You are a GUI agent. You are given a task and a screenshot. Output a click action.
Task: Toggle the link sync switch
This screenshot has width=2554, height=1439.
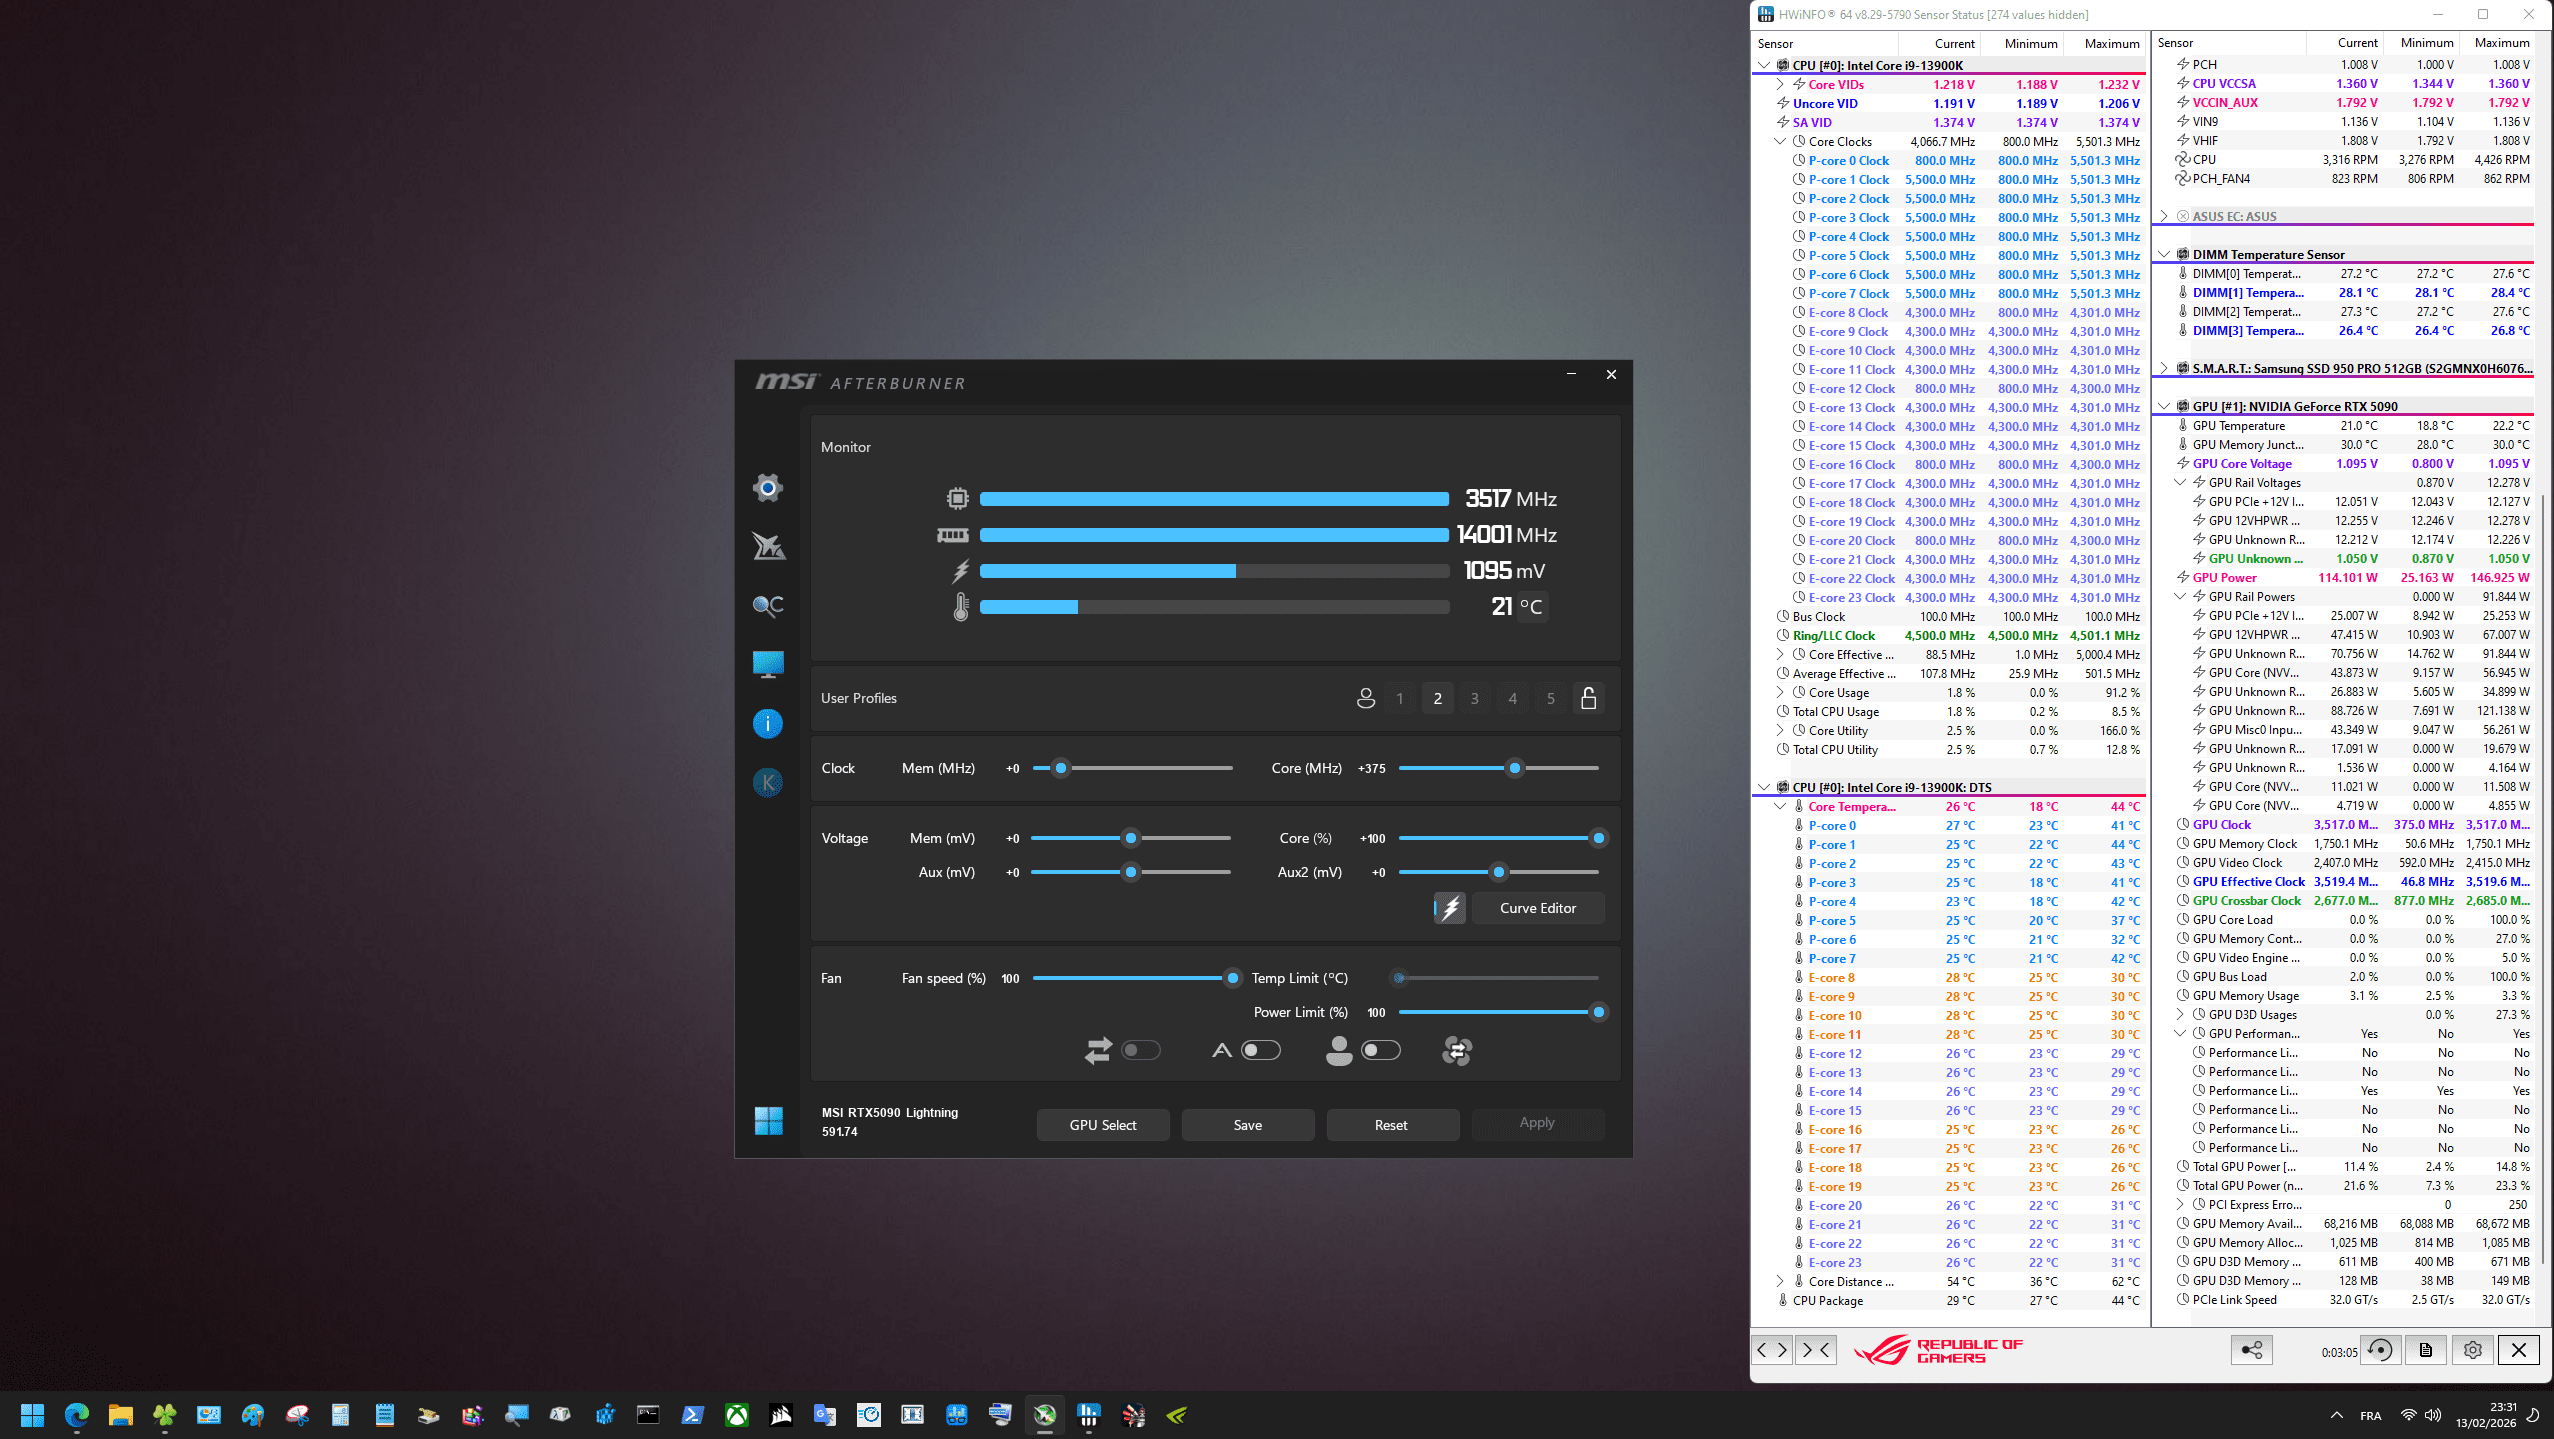click(1140, 1050)
